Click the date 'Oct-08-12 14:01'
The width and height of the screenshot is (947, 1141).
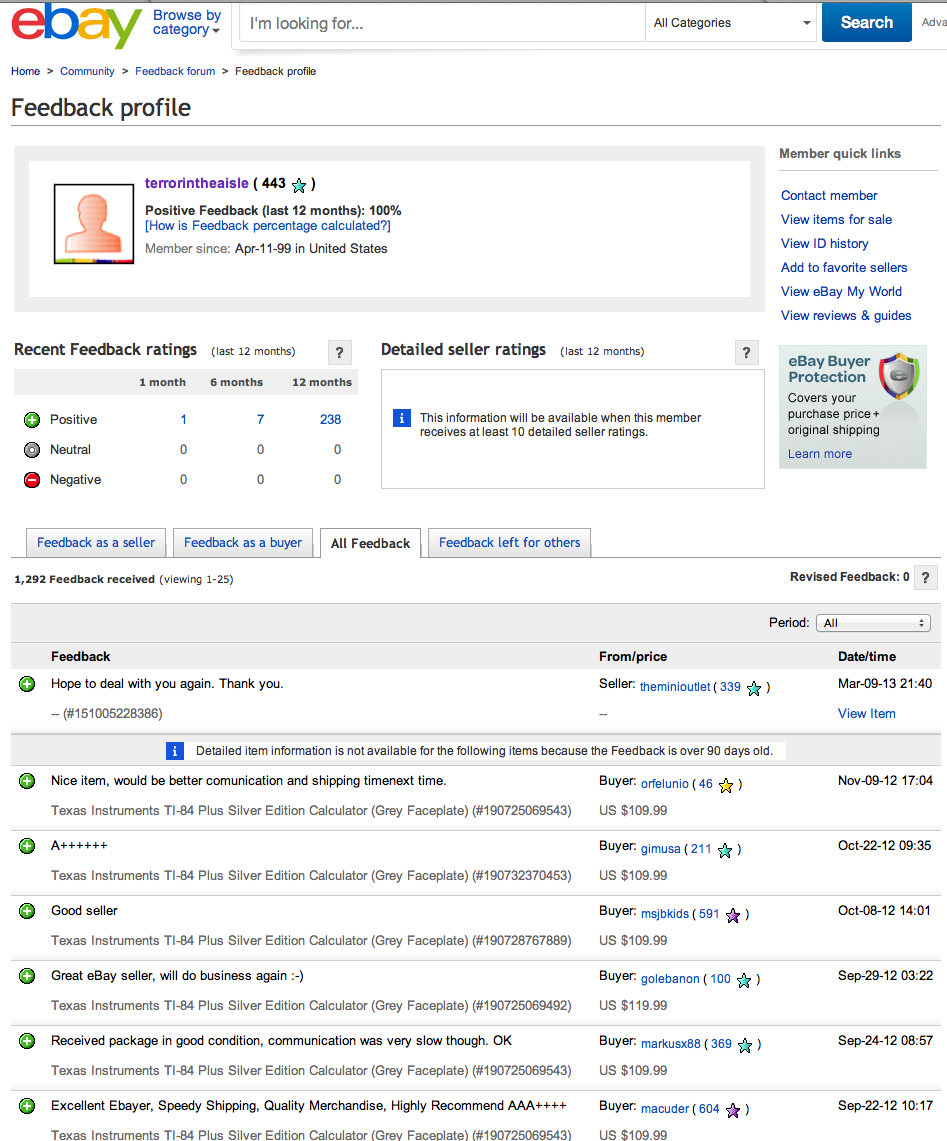pyautogui.click(x=884, y=911)
